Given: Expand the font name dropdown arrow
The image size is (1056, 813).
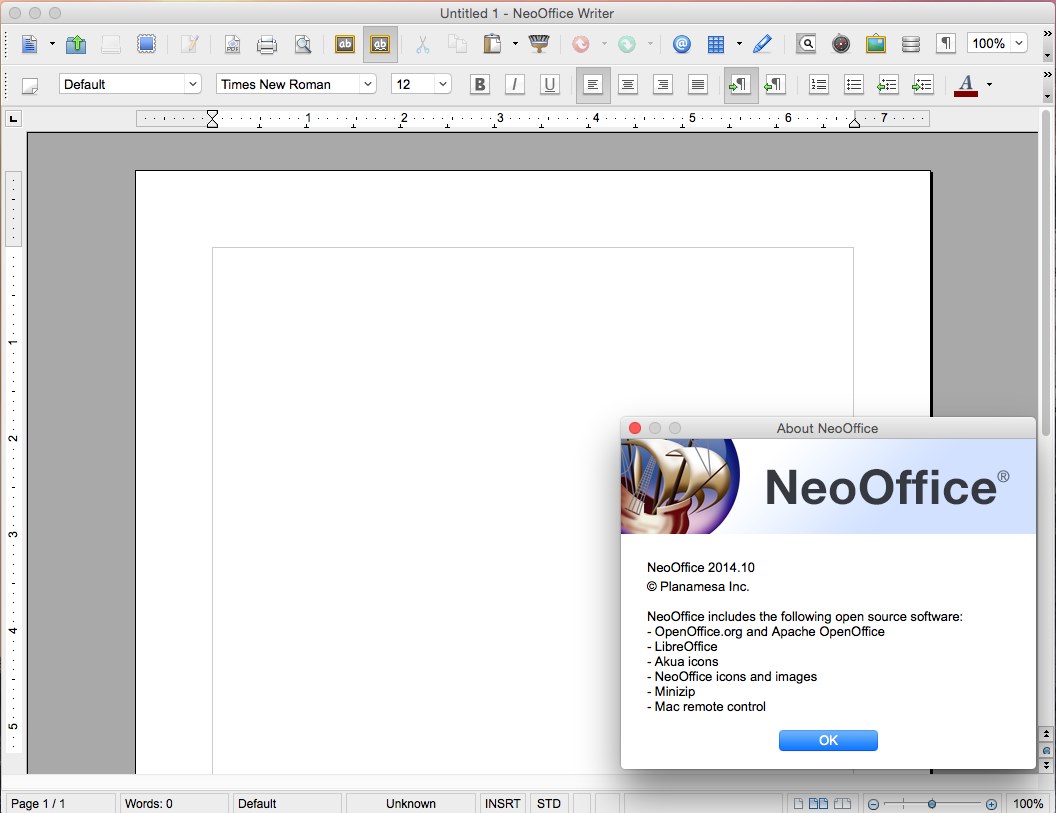Looking at the screenshot, I should (x=368, y=84).
